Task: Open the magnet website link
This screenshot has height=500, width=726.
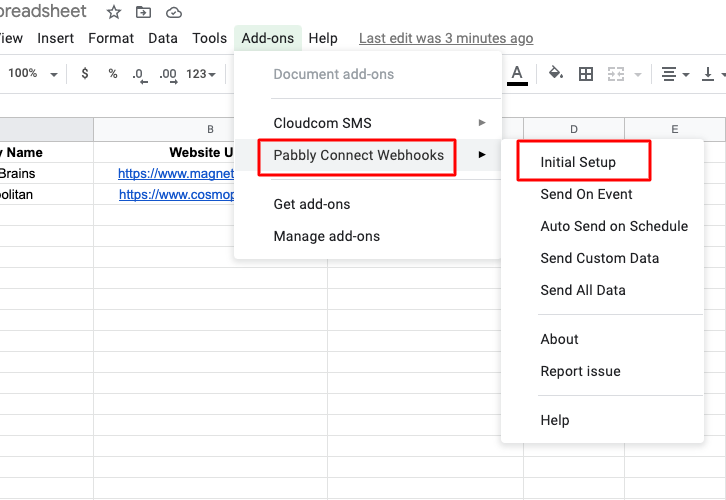Action: 176,173
